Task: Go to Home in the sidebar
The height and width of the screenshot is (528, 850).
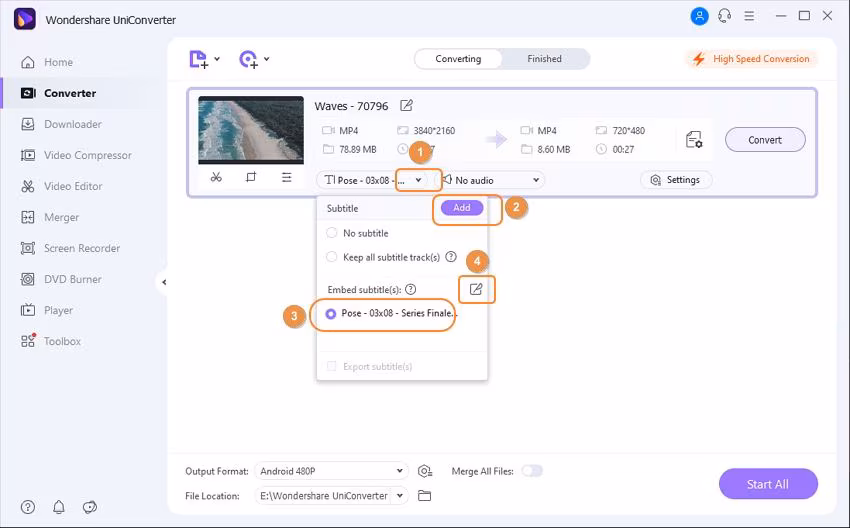Action: 47,62
